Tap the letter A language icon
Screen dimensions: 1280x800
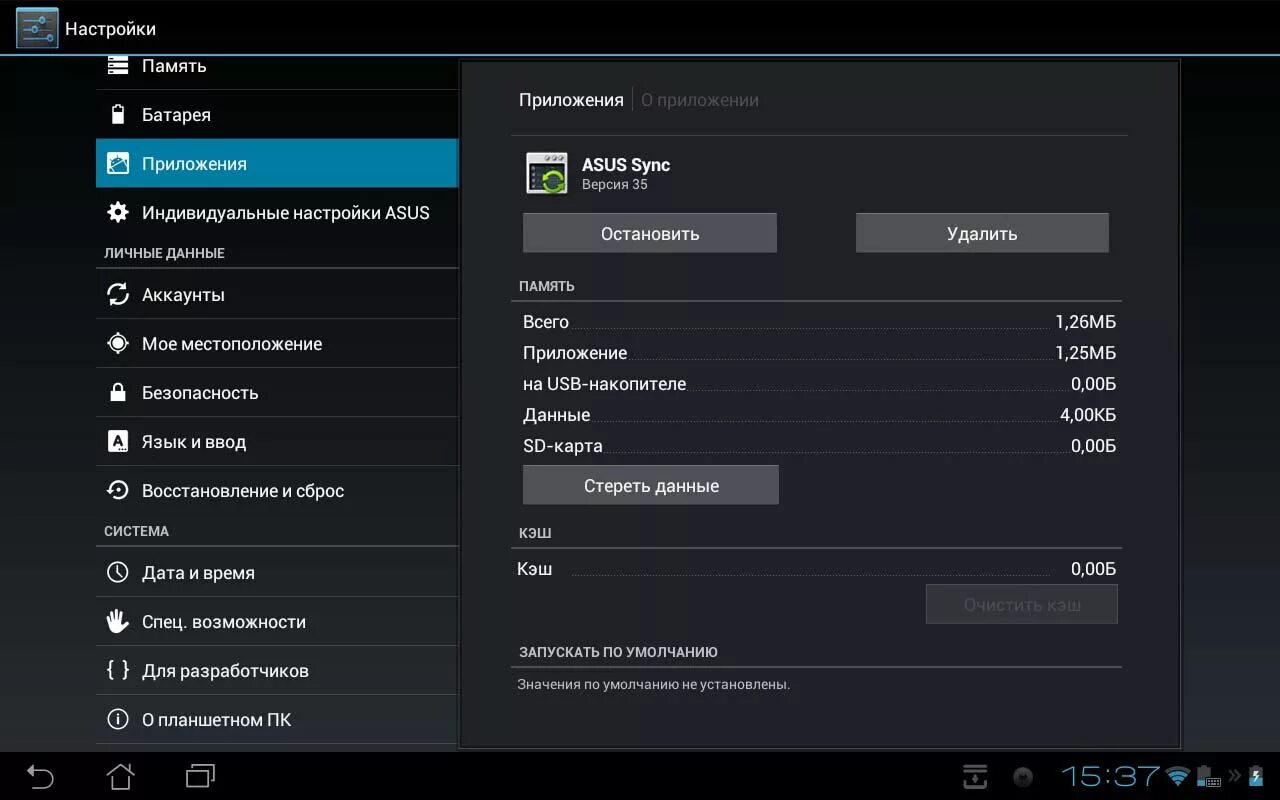pyautogui.click(x=118, y=442)
